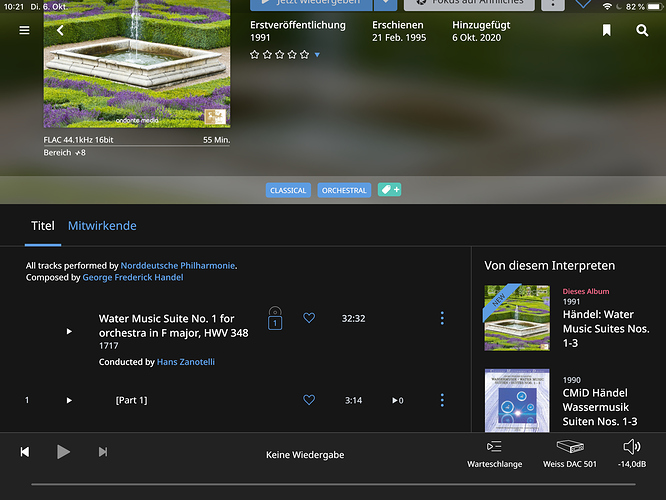This screenshot has height=500, width=666.
Task: Click the Wi-Fi icon in status bar
Action: [607, 6]
